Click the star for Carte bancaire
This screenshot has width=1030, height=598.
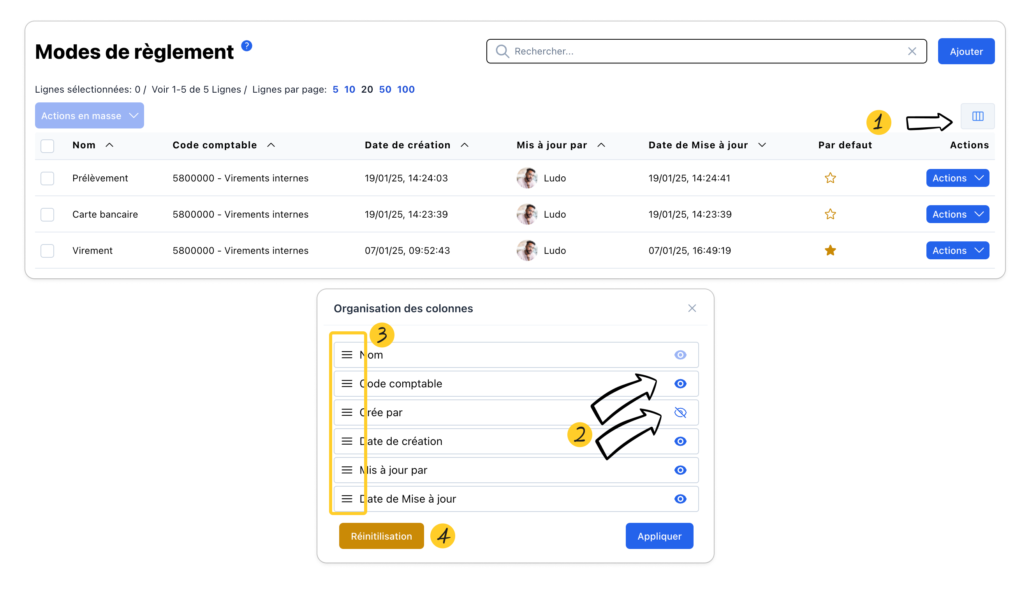[x=830, y=214]
